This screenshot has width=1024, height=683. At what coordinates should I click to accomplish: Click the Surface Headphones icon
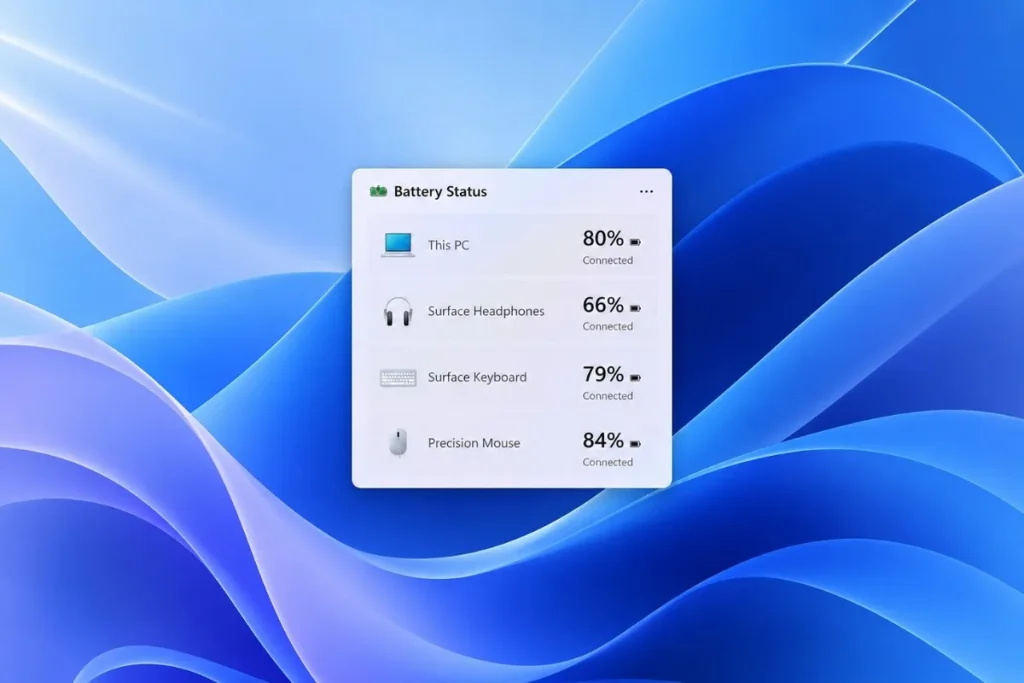[x=398, y=311]
